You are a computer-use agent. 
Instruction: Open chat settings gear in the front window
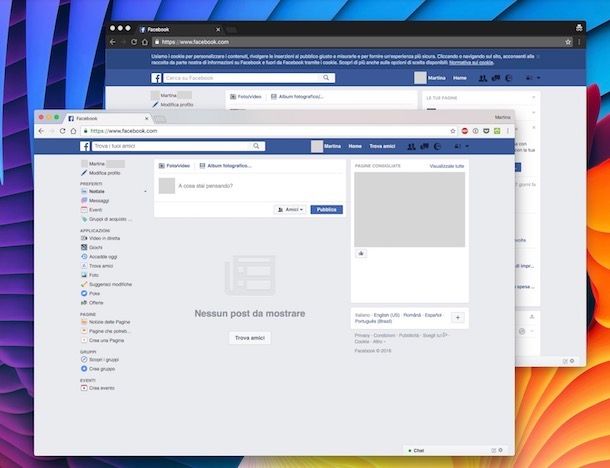(x=501, y=450)
